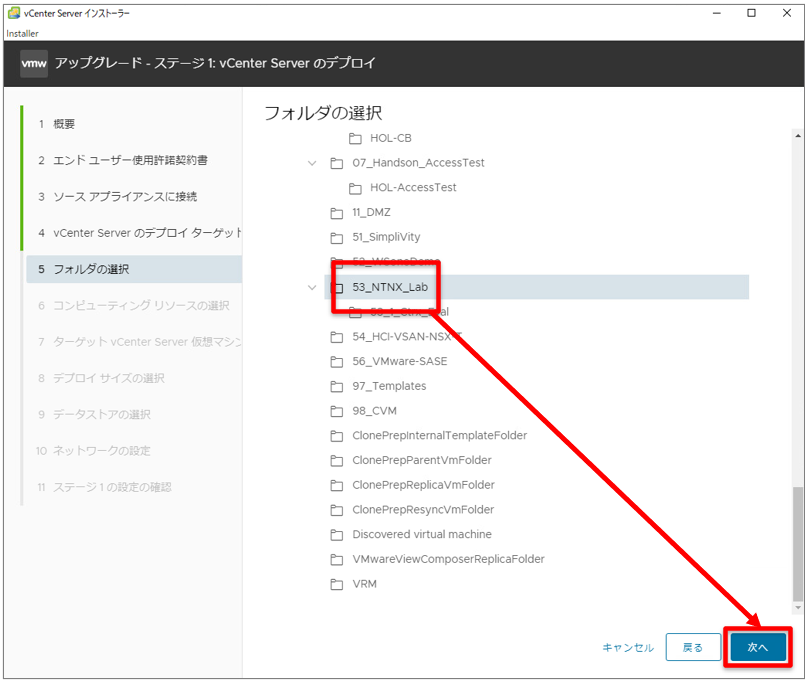Viewport: 808px width, 684px height.
Task: Click folder icon beside ClonePrepResyncVmFolder
Action: click(x=336, y=510)
